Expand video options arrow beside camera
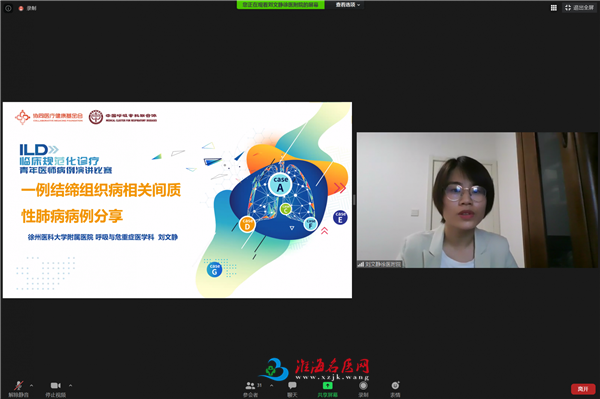600x399 pixels. 70,385
